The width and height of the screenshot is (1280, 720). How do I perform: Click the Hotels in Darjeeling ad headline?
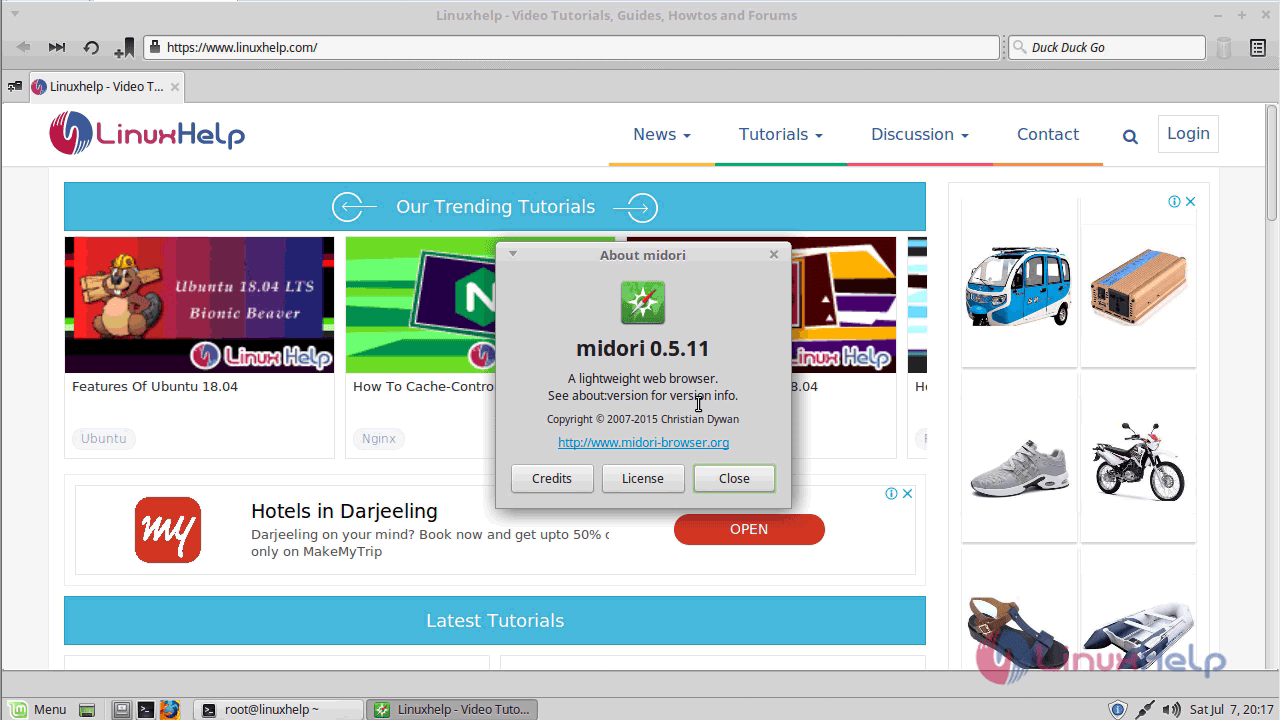(x=344, y=511)
